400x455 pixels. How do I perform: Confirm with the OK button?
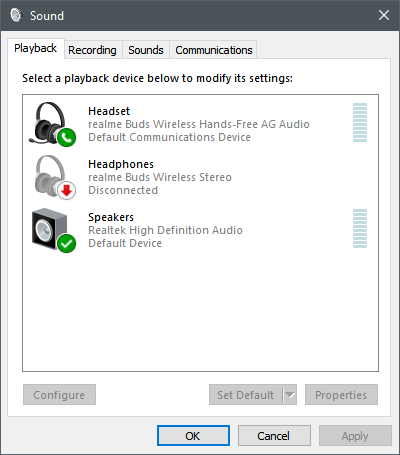pos(193,436)
